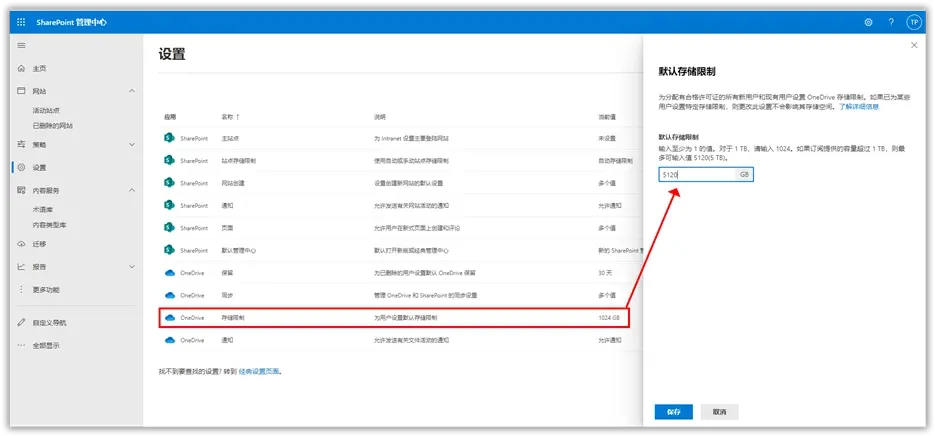Viewport: 935px width, 436px height.
Task: Click the SharePoint icon in 主站点 row
Action: 169,138
